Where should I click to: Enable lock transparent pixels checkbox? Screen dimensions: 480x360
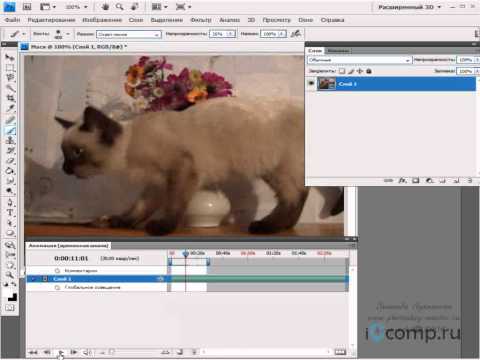coord(342,71)
